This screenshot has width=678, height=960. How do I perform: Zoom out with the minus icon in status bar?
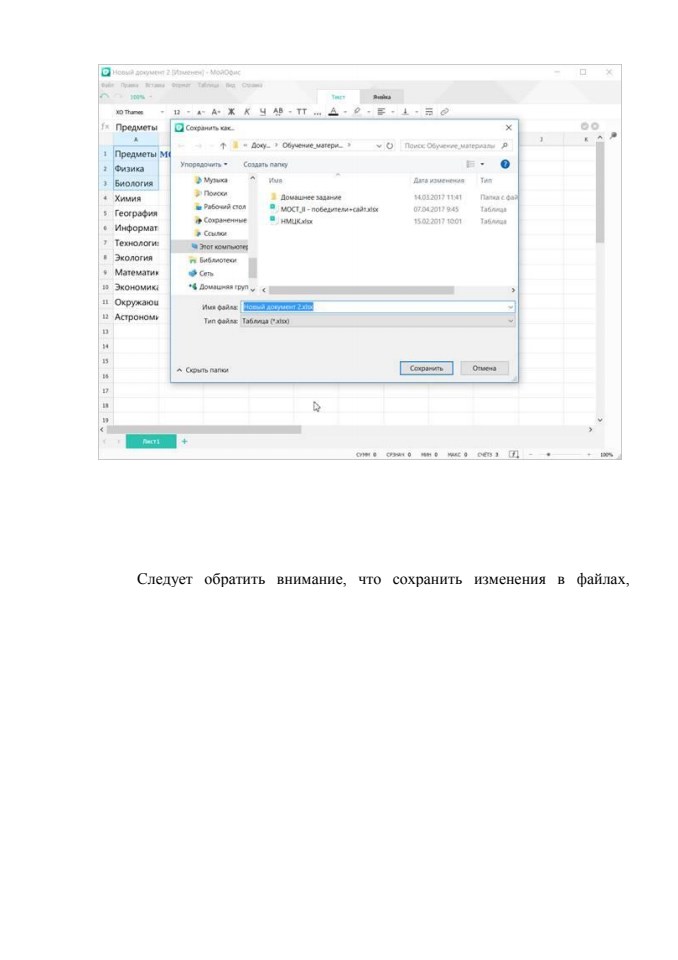point(530,455)
